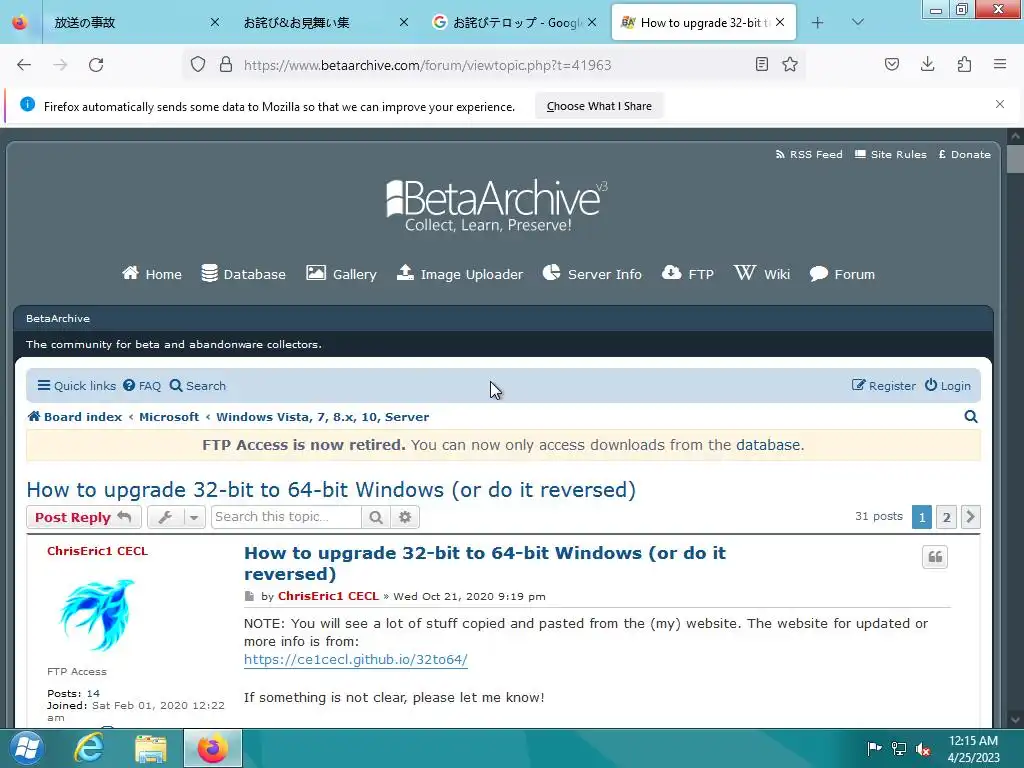This screenshot has height=768, width=1024.
Task: Click current page 1 button
Action: coord(921,517)
